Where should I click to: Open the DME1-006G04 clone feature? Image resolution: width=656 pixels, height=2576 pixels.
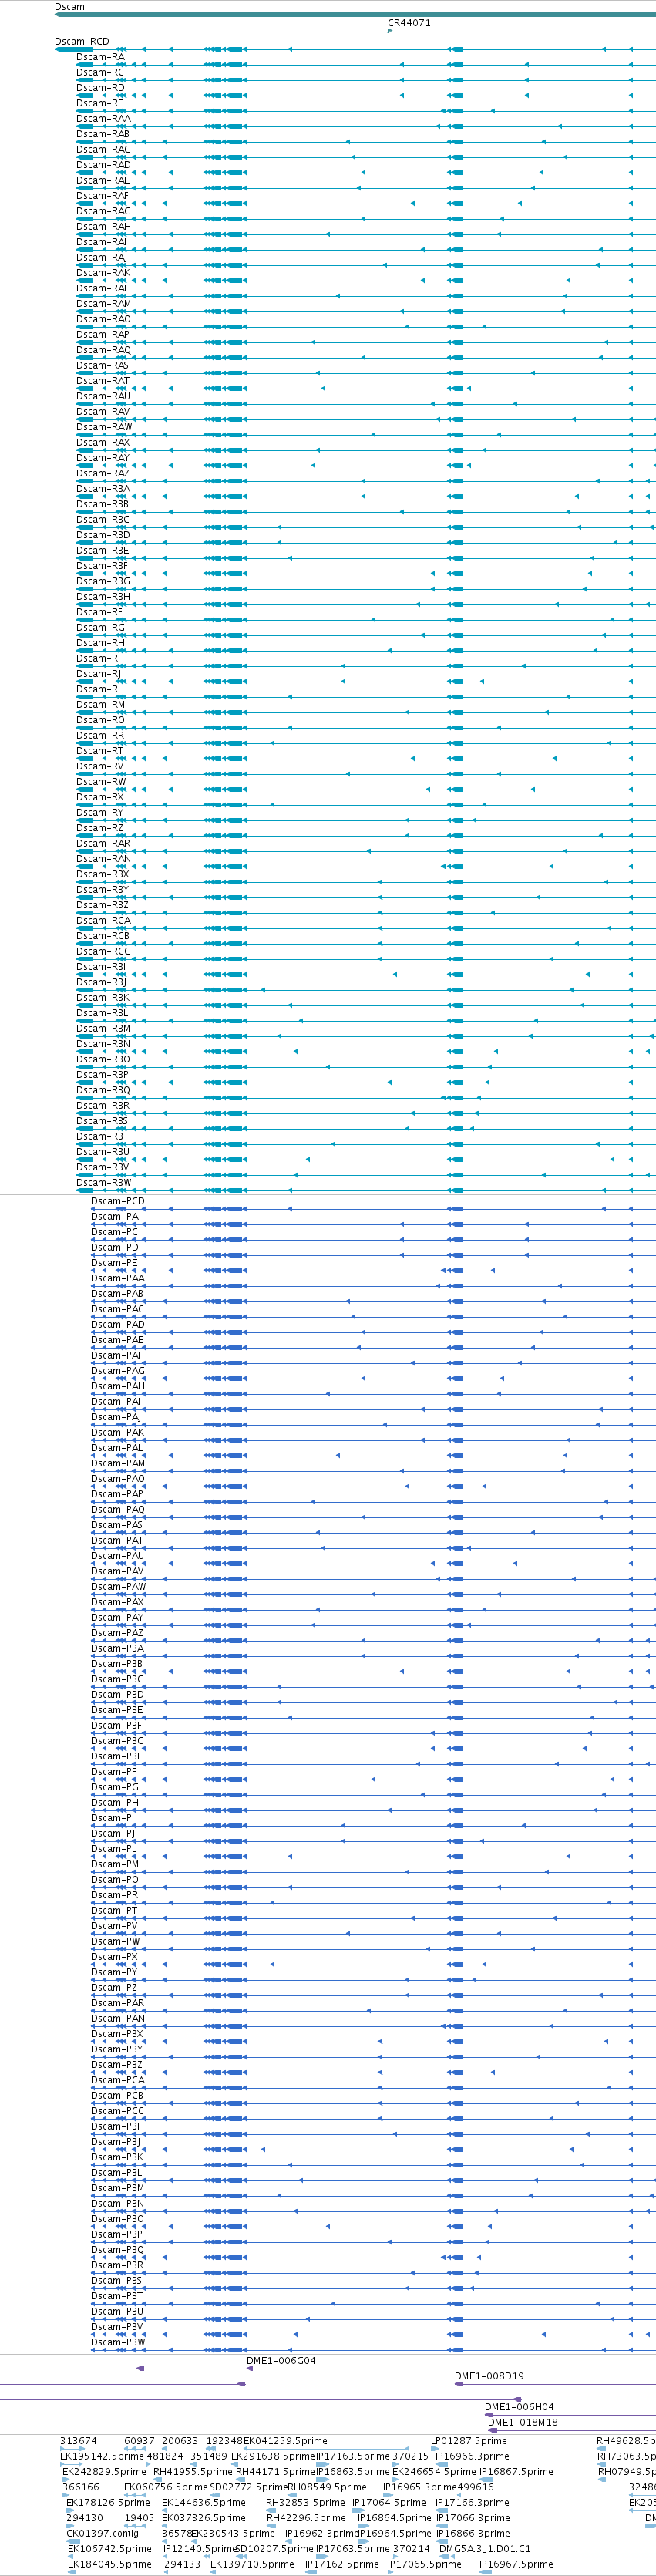tap(281, 2361)
